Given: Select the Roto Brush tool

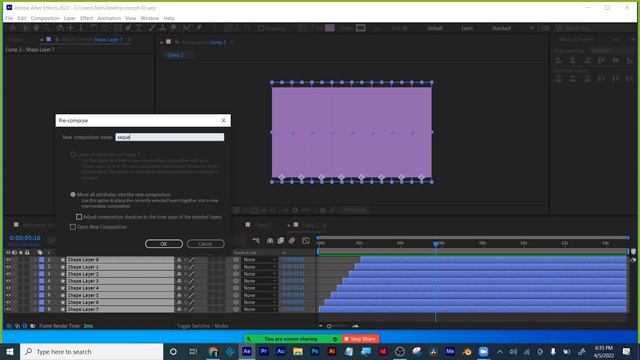Looking at the screenshot, I should (187, 28).
